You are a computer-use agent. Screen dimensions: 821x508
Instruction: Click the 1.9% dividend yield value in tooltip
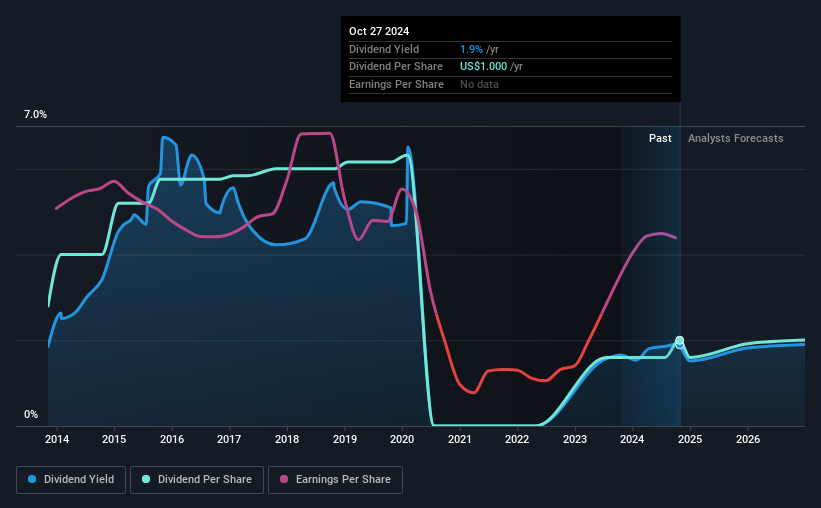(x=471, y=49)
